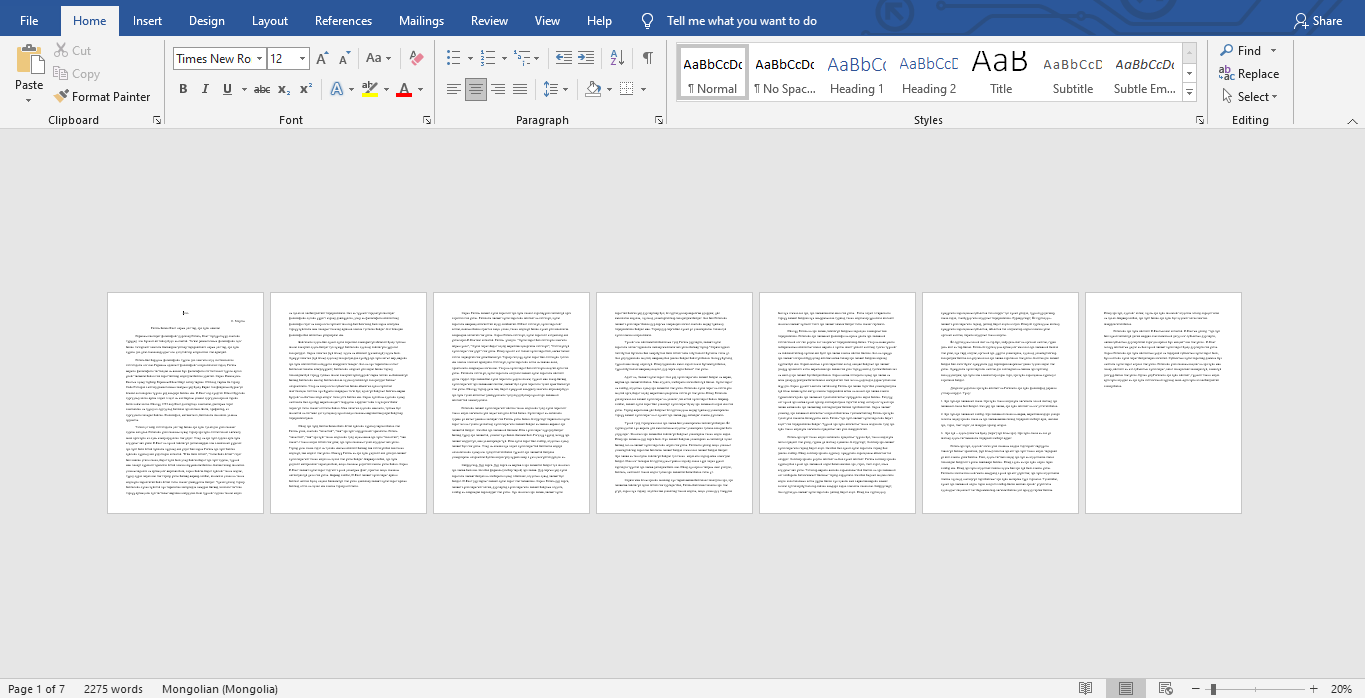The width and height of the screenshot is (1365, 698).
Task: Click the Increase Indent icon
Action: coord(586,59)
